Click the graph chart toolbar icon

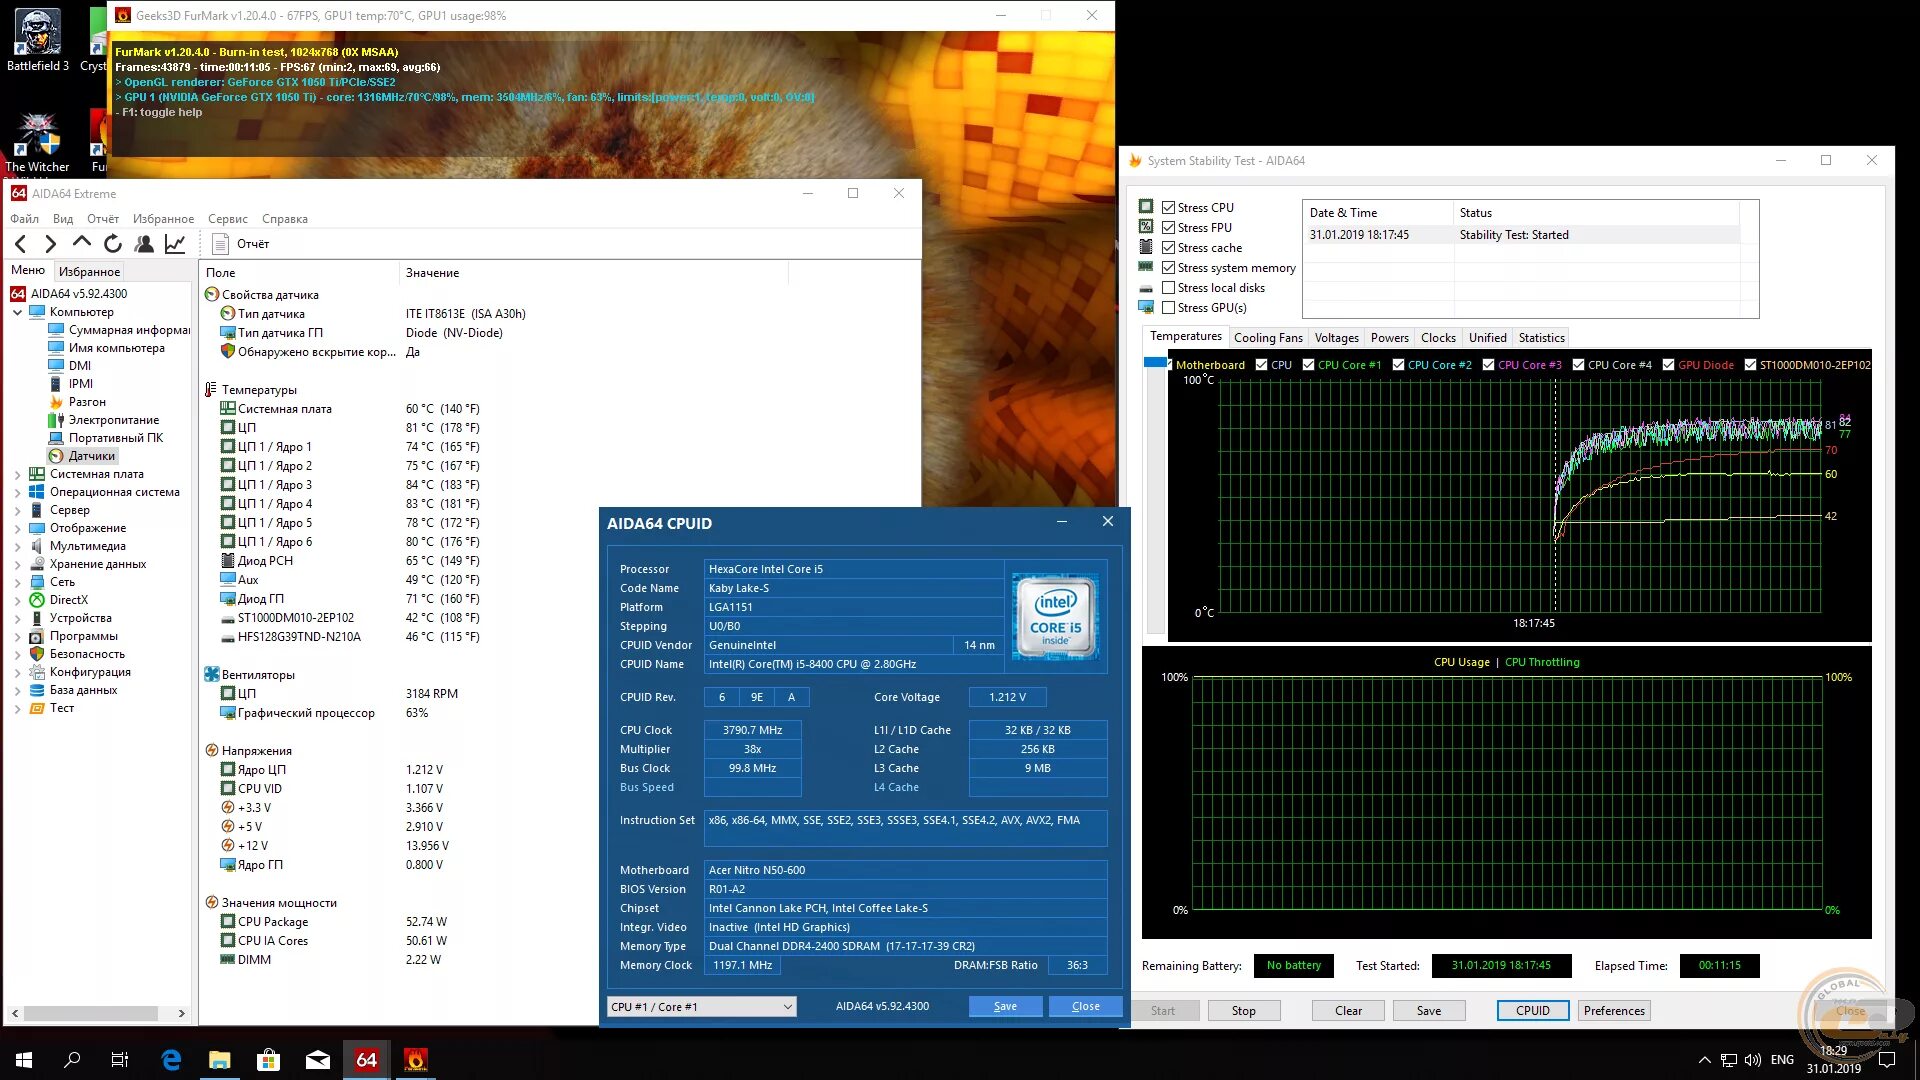(175, 244)
